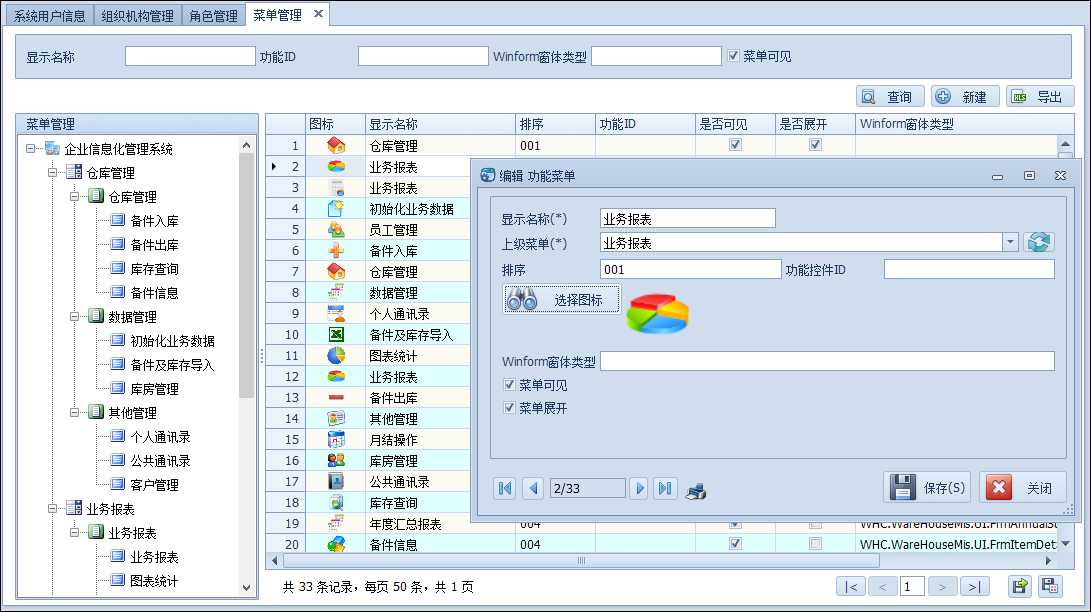1091x612 pixels.
Task: Click grid pager next page arrow
Action: 942,587
